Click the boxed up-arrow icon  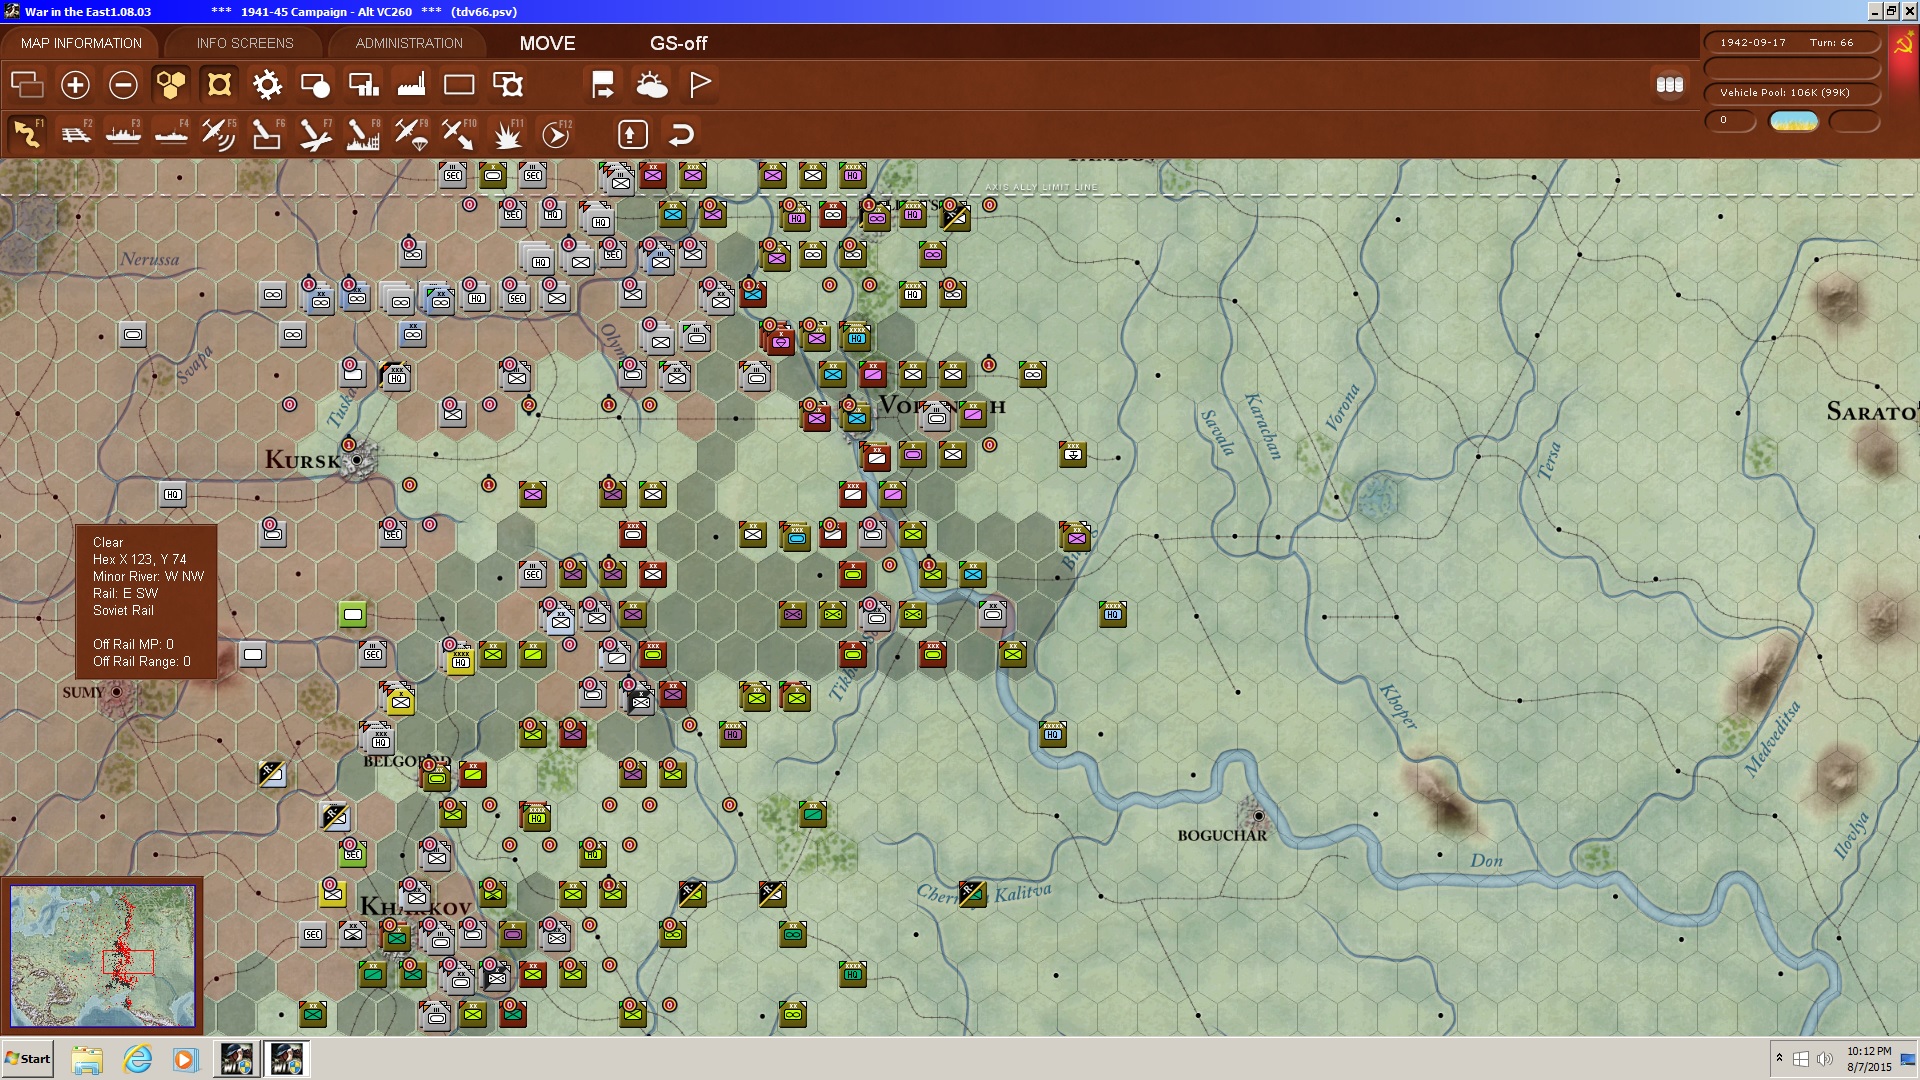632,134
